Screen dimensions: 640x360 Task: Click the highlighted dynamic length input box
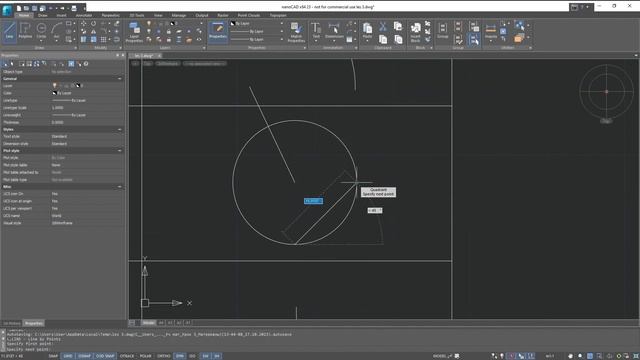[313, 201]
